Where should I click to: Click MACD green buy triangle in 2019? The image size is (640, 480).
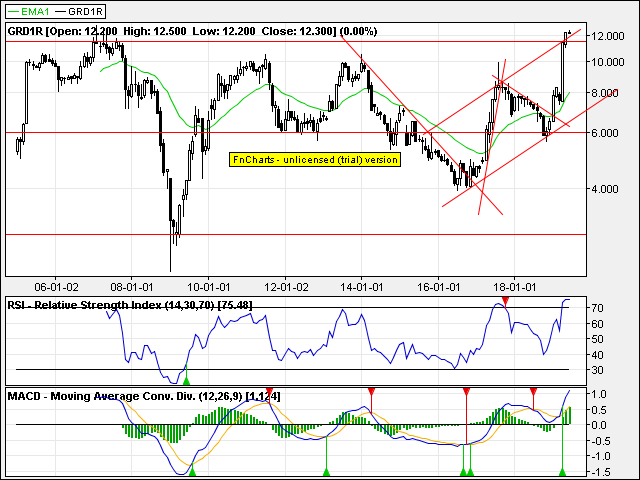(x=562, y=472)
